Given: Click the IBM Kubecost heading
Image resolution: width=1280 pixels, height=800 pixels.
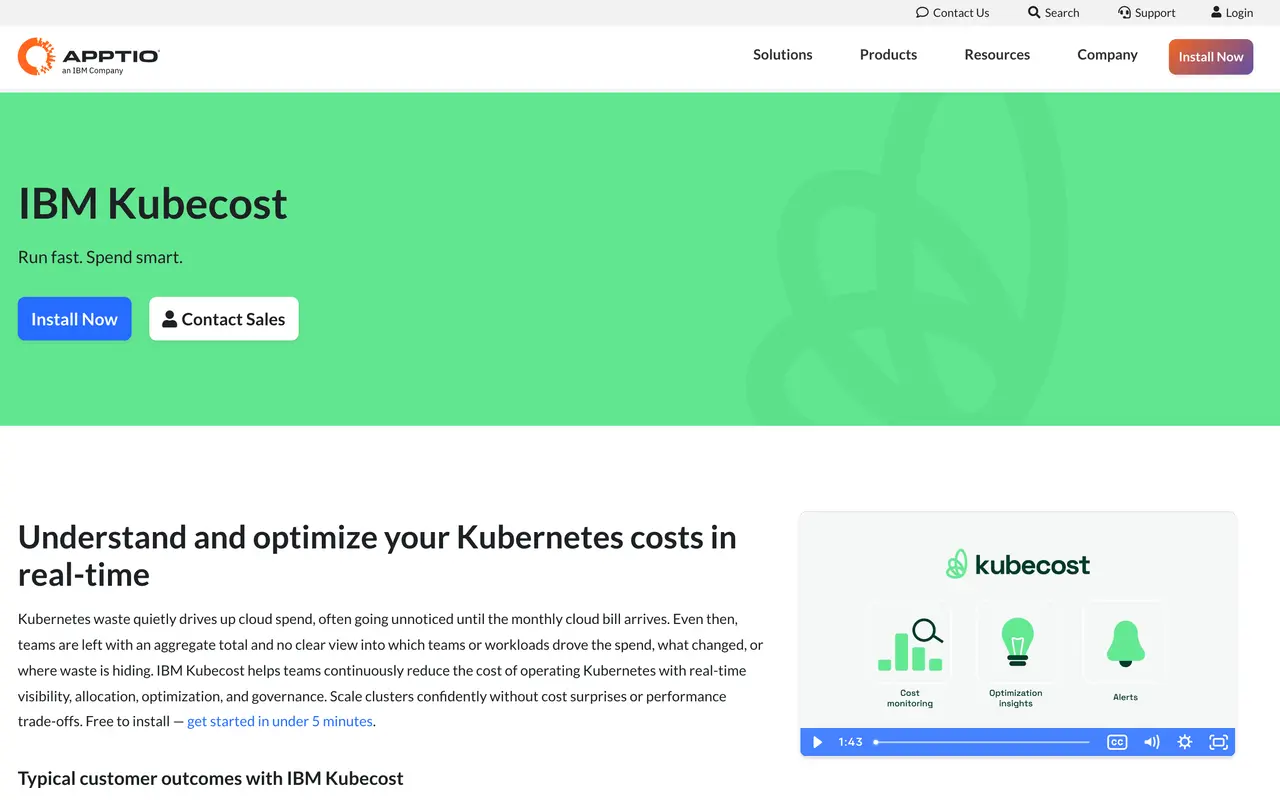Looking at the screenshot, I should click(153, 204).
